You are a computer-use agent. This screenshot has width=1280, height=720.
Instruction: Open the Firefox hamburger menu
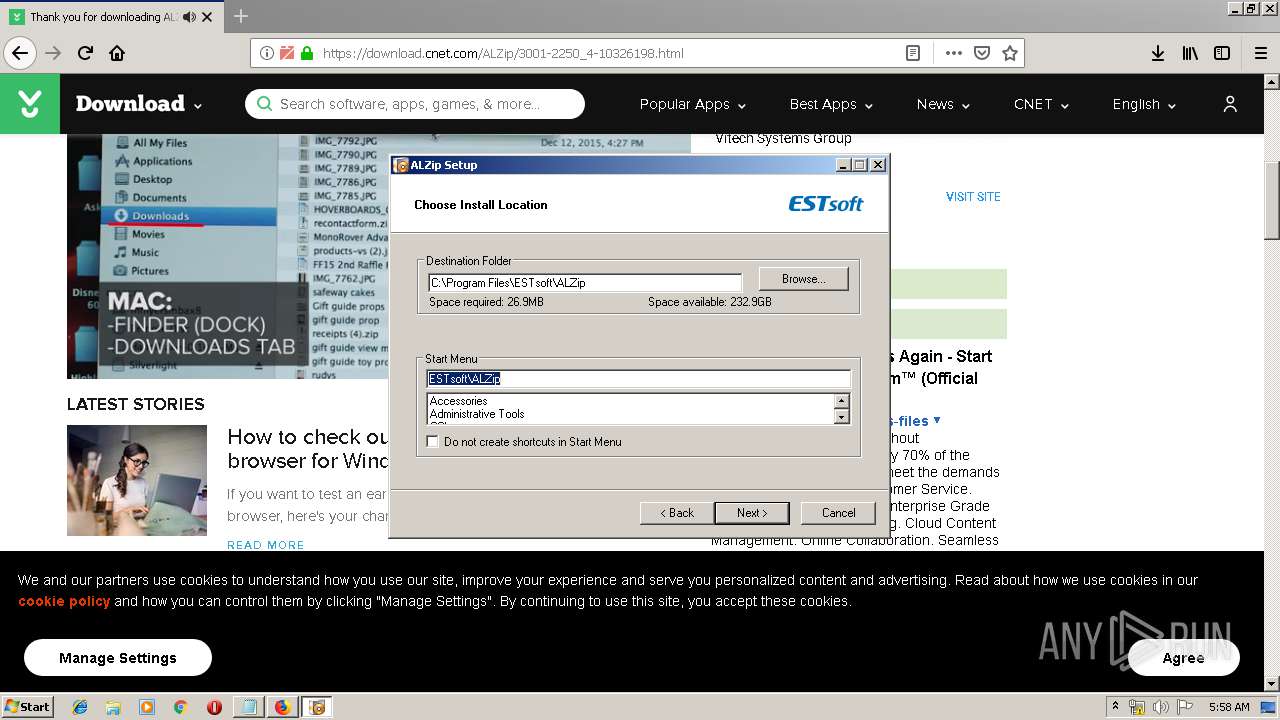(x=1260, y=53)
